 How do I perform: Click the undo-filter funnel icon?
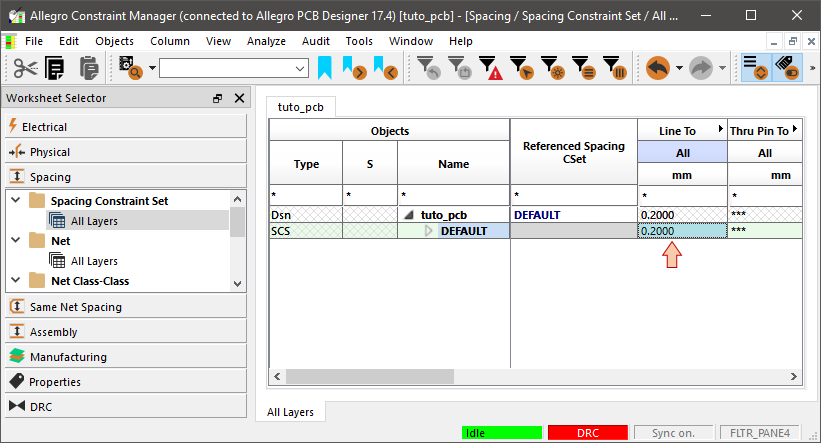[x=428, y=68]
